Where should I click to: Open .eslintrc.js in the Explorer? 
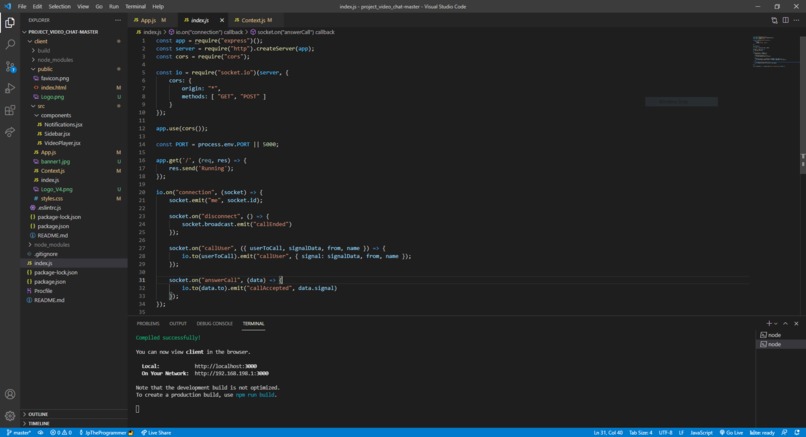tap(49, 208)
